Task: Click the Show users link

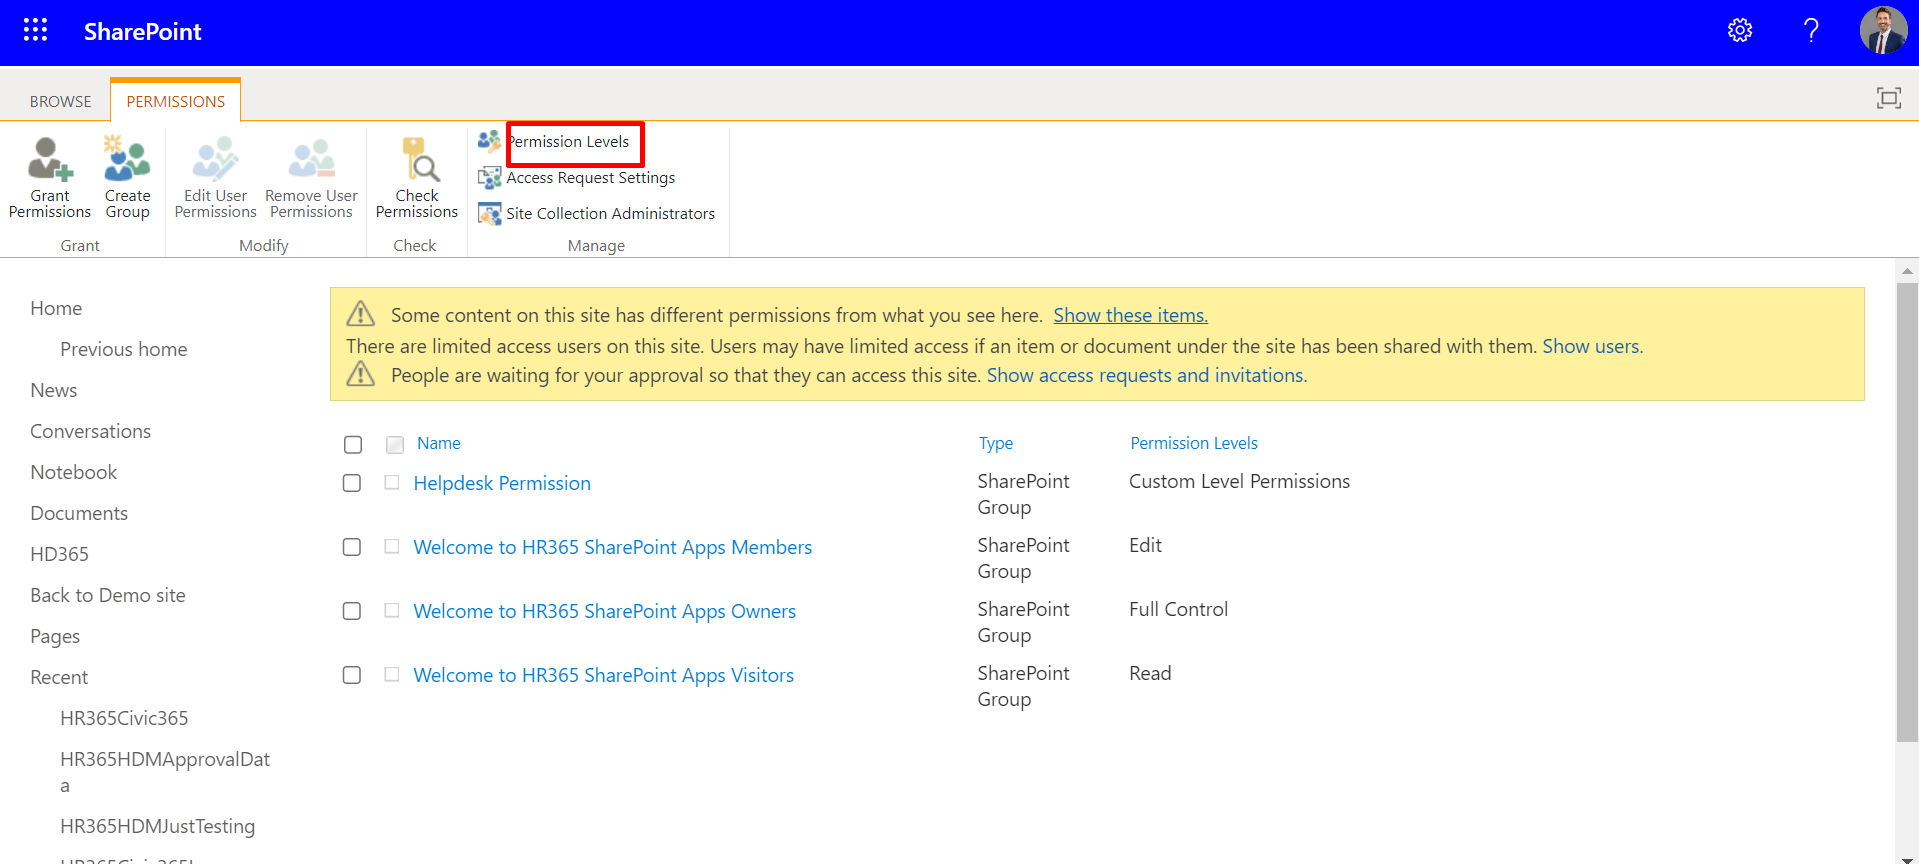Action: click(x=1592, y=346)
